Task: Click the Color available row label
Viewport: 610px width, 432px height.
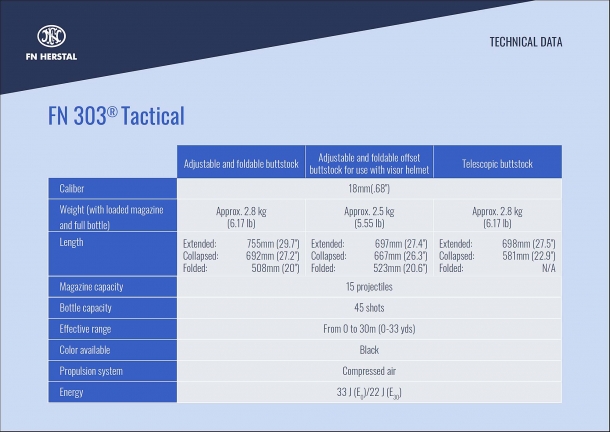Action: click(85, 350)
